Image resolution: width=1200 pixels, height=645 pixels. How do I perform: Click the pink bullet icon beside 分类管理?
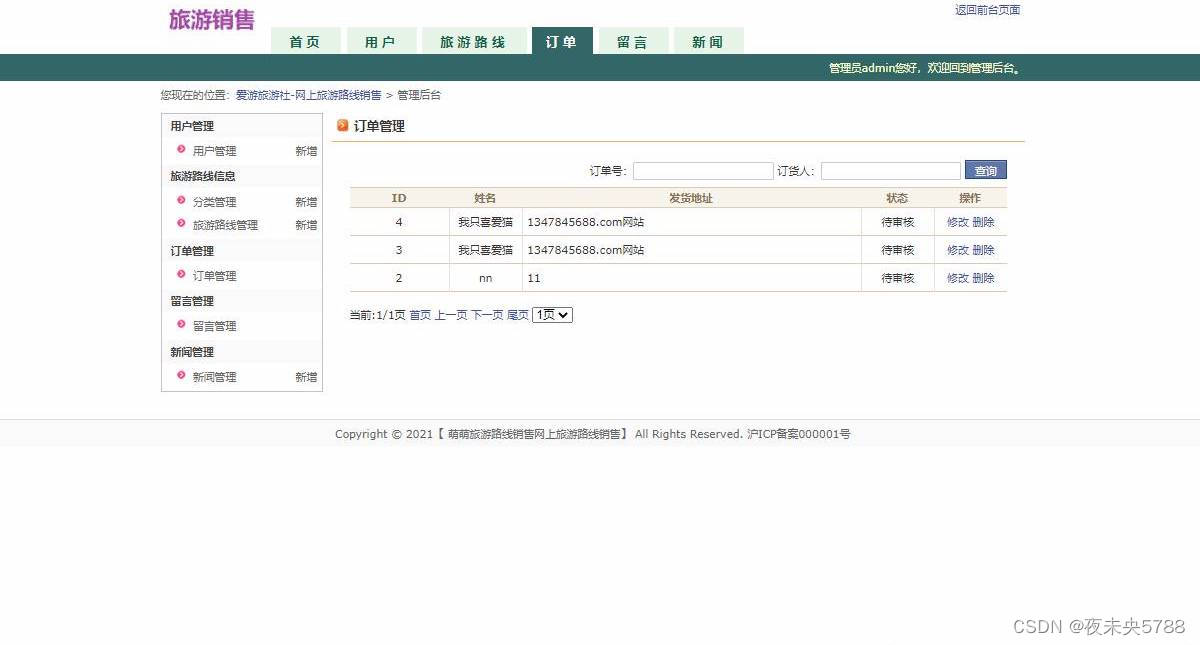pyautogui.click(x=181, y=200)
